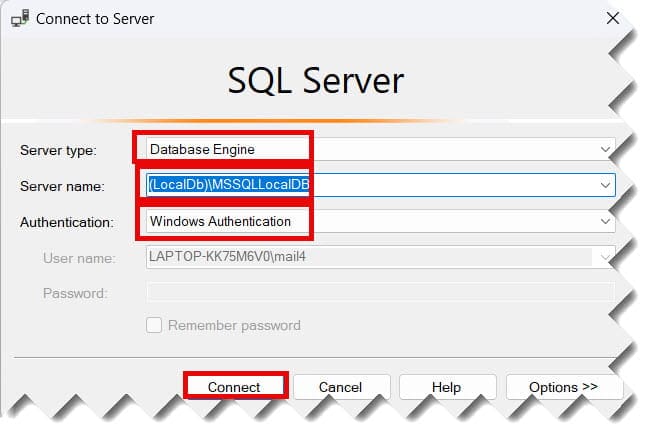Open the Server type dropdown arrow
This screenshot has height=434, width=648.
(x=605, y=149)
